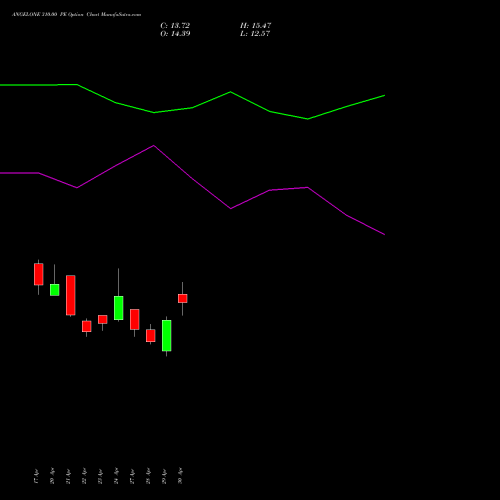This screenshot has width=500, height=500.
Task: Click the 29 Apr date label
Action: (x=164, y=476)
